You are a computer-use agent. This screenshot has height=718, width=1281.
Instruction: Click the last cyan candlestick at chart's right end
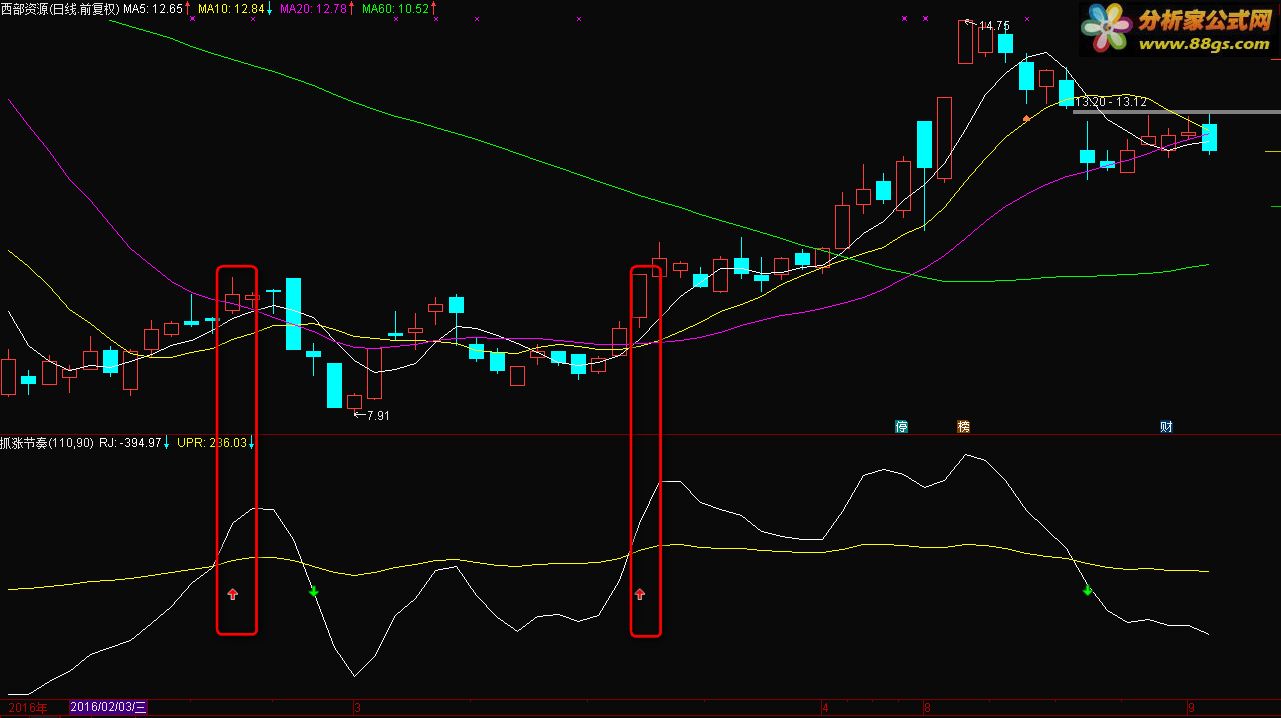(x=1209, y=137)
